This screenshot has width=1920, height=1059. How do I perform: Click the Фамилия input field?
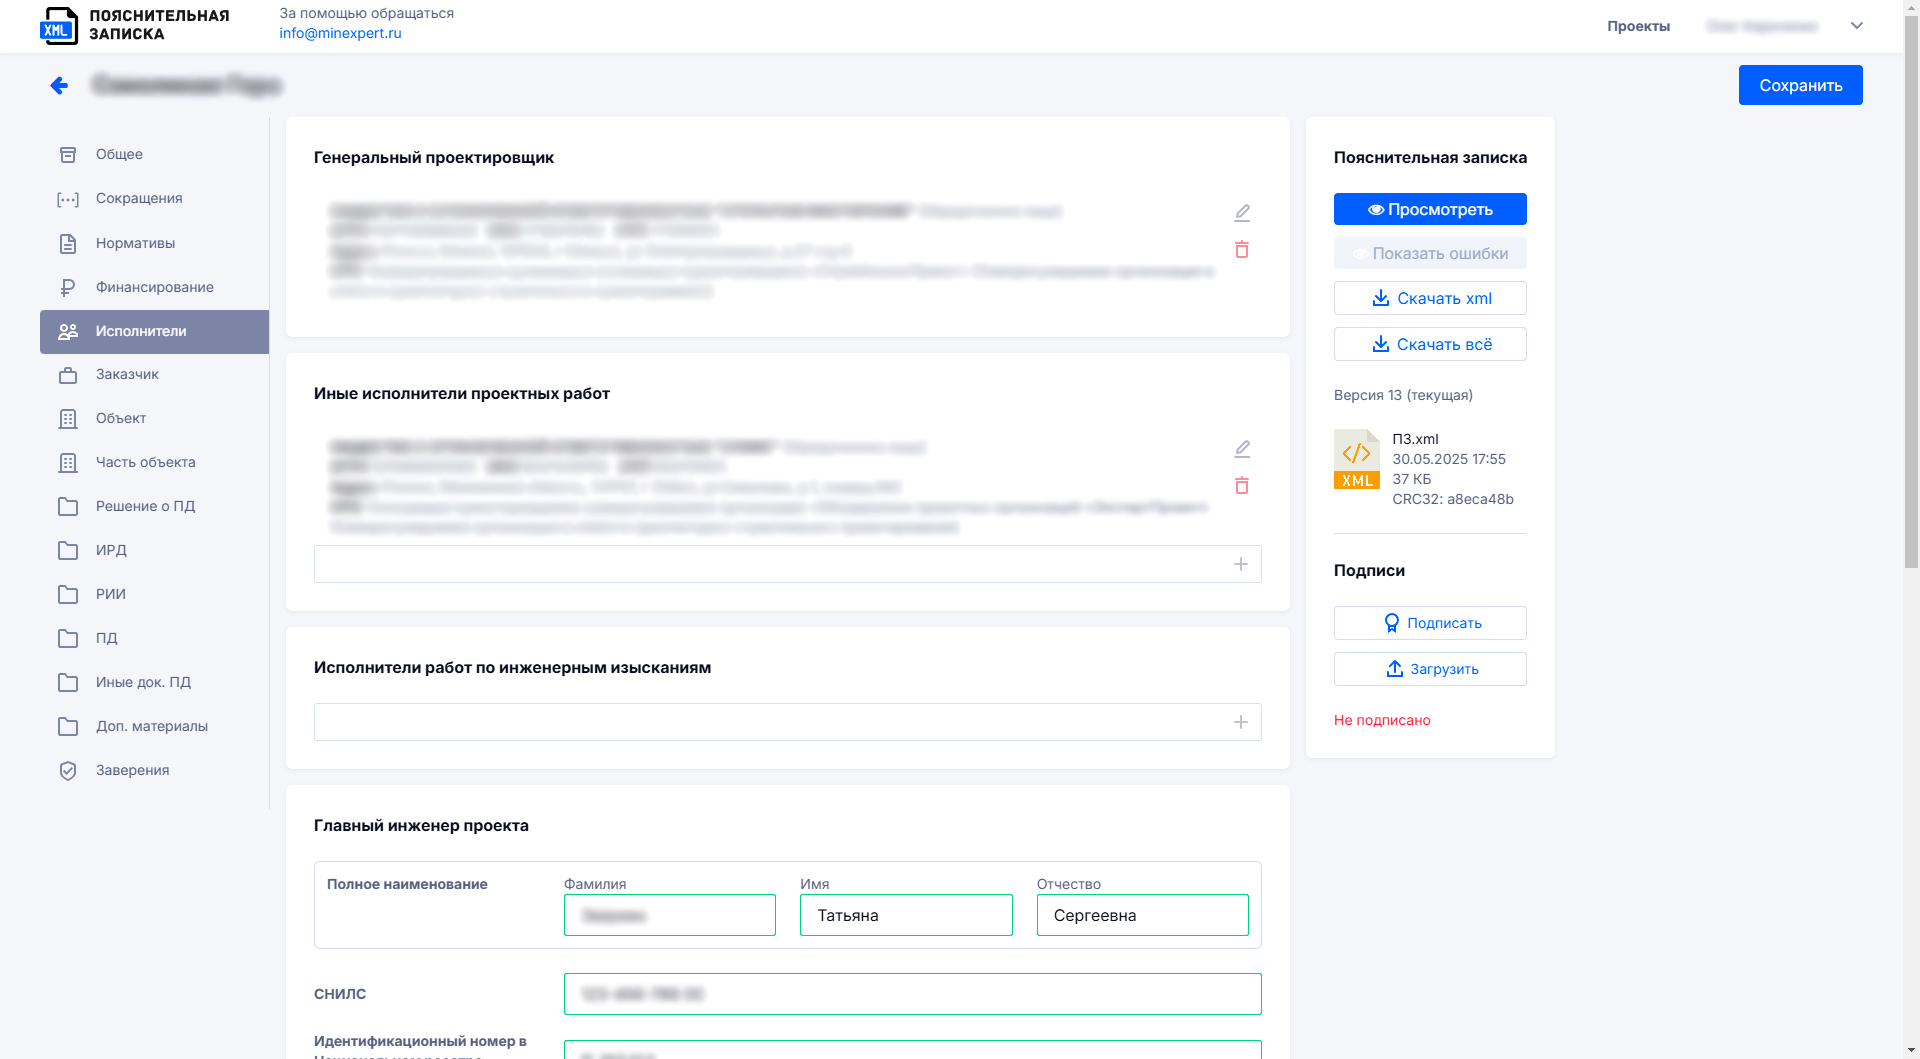click(x=670, y=915)
